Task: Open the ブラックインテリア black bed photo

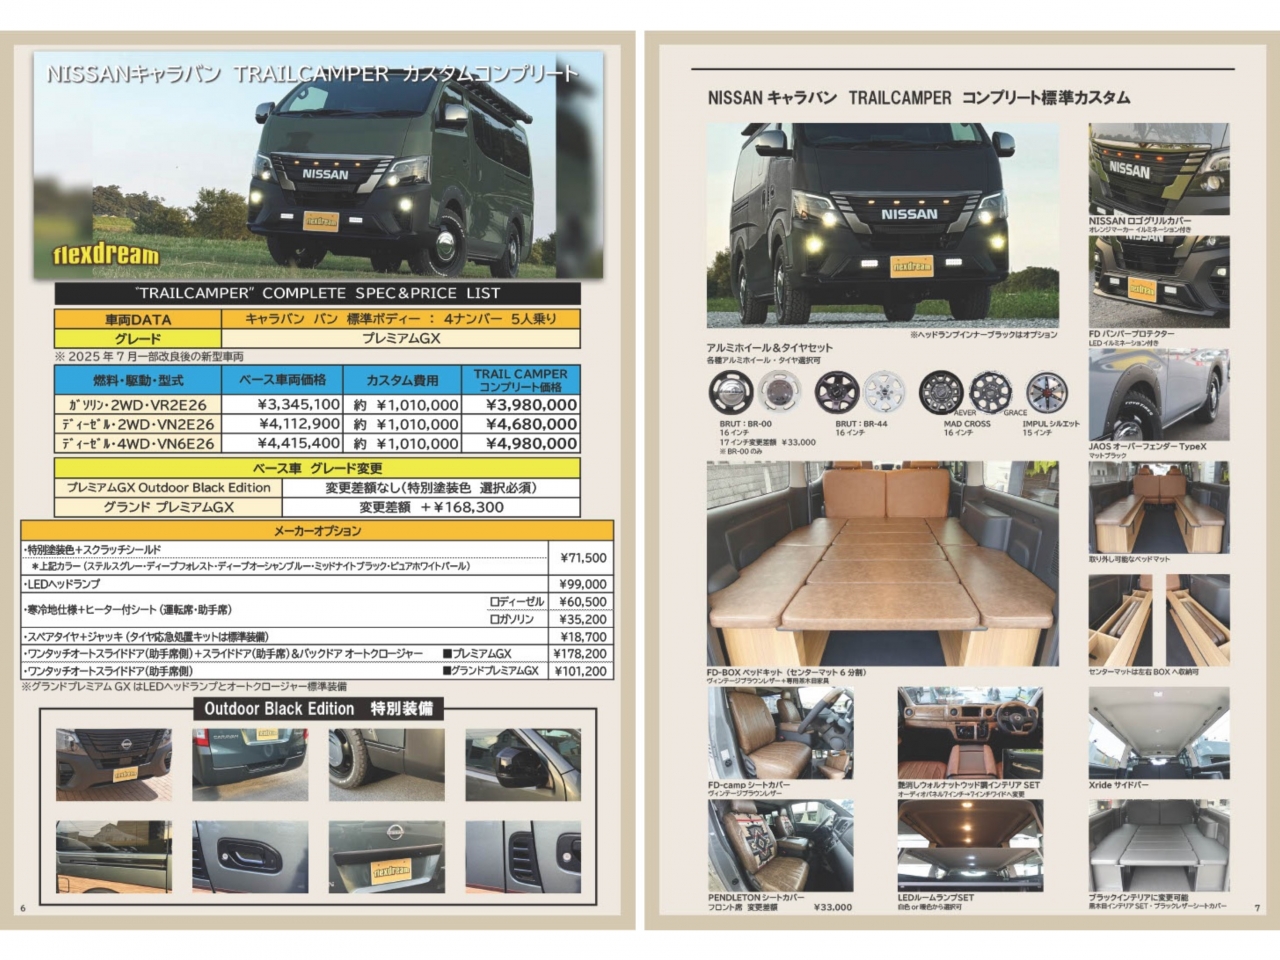Action: [1158, 846]
